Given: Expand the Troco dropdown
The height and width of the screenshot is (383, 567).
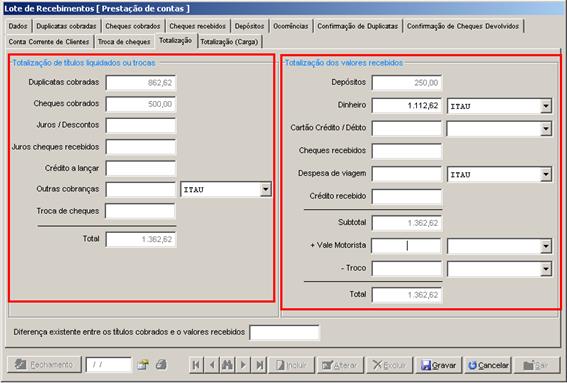Looking at the screenshot, I should click(546, 269).
